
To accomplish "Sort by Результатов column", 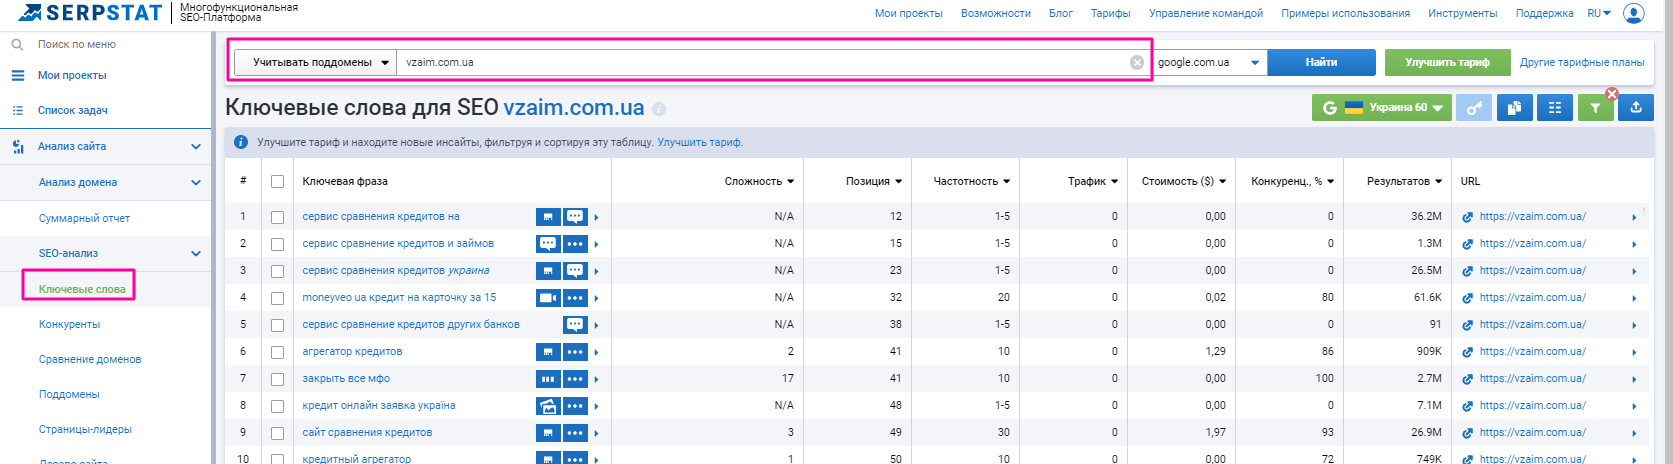I will pyautogui.click(x=1404, y=181).
